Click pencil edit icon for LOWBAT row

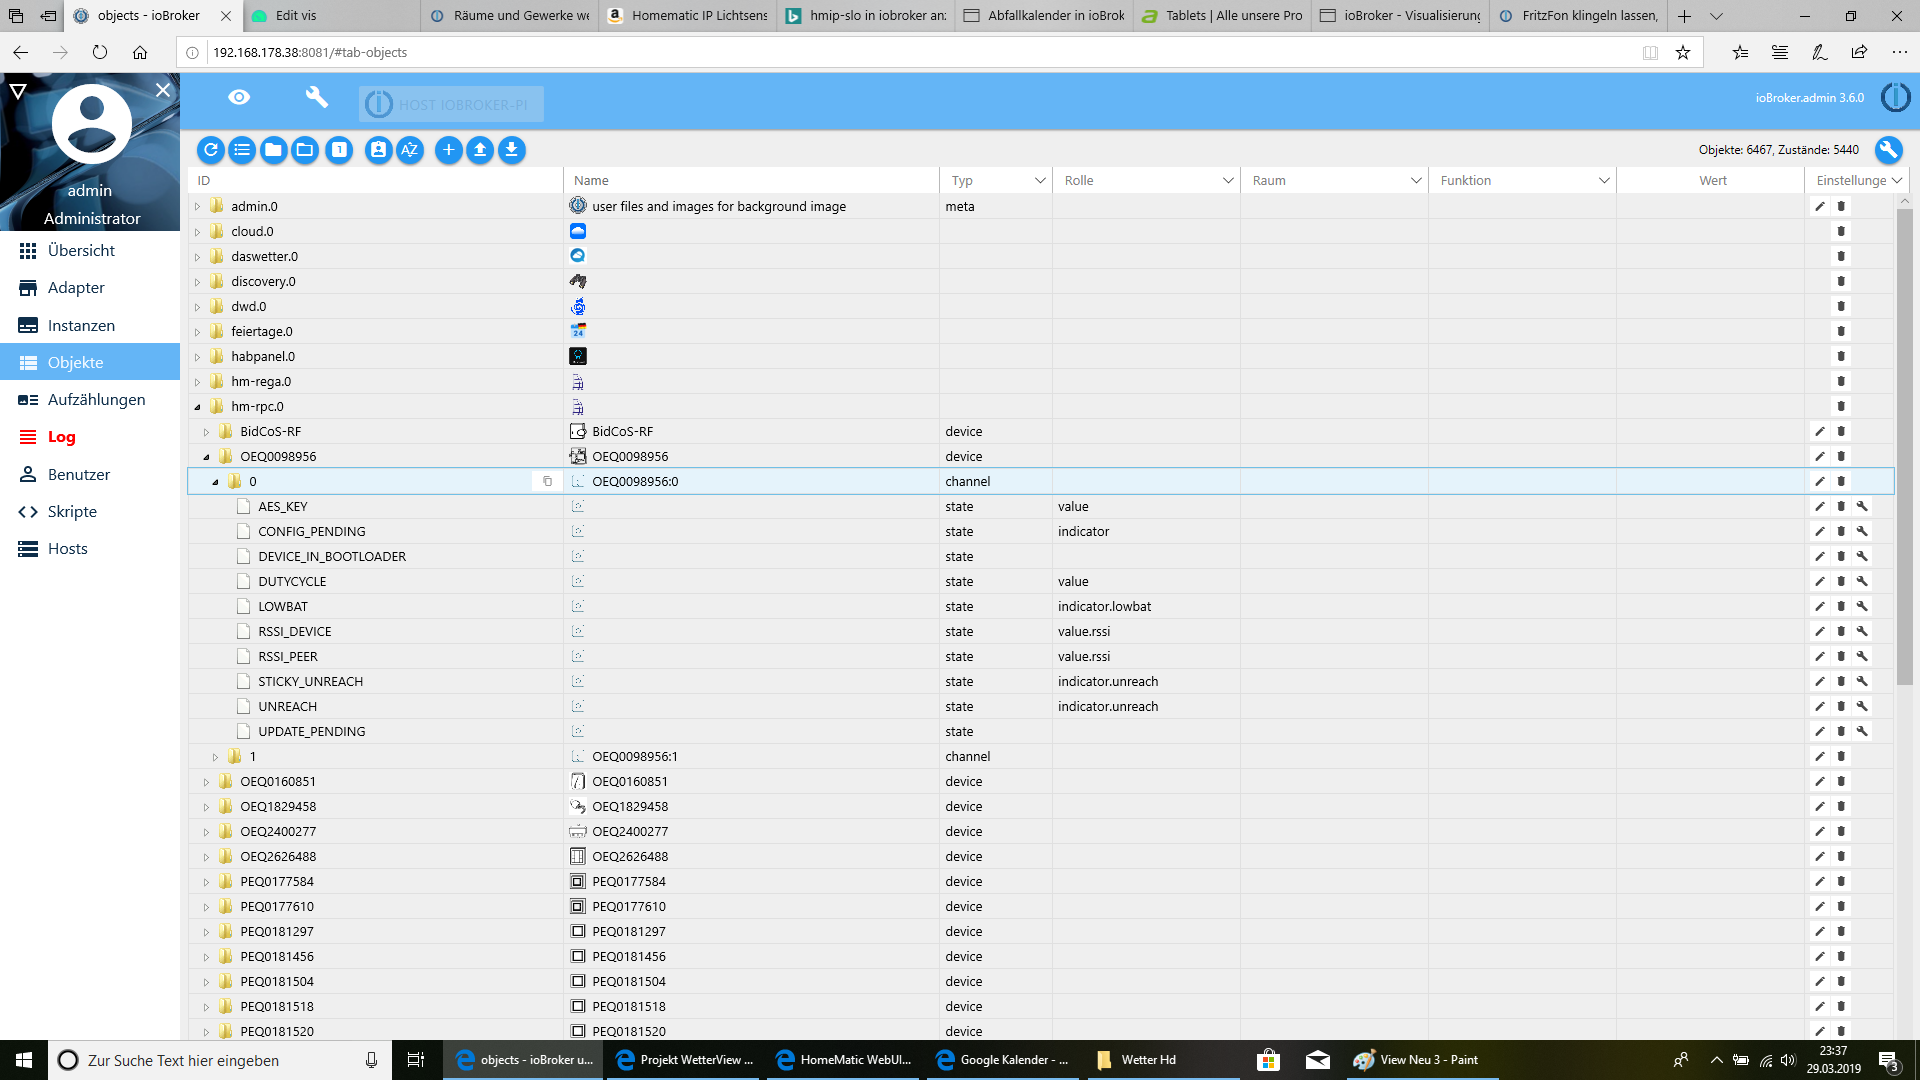tap(1820, 606)
